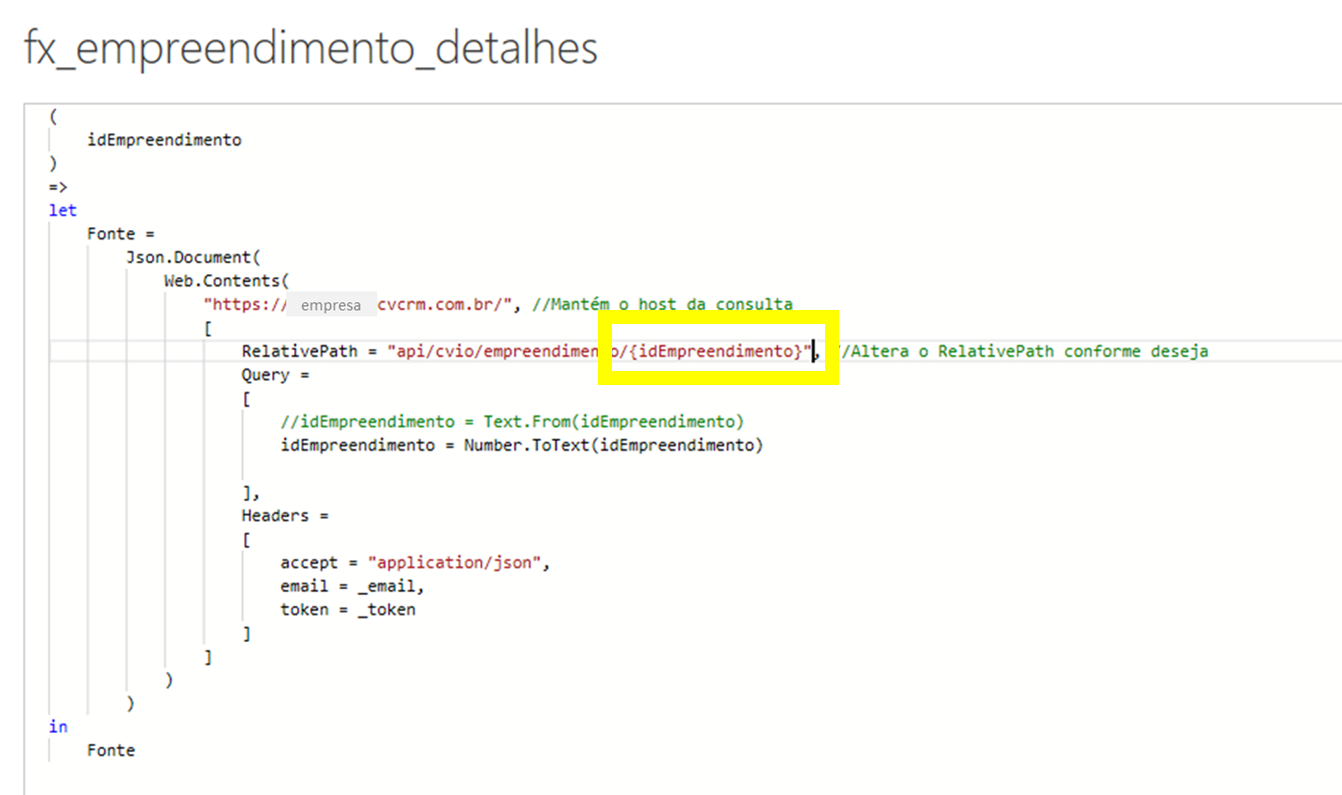
Task: Click the 'RelativePath =' property name
Action: coord(309,351)
